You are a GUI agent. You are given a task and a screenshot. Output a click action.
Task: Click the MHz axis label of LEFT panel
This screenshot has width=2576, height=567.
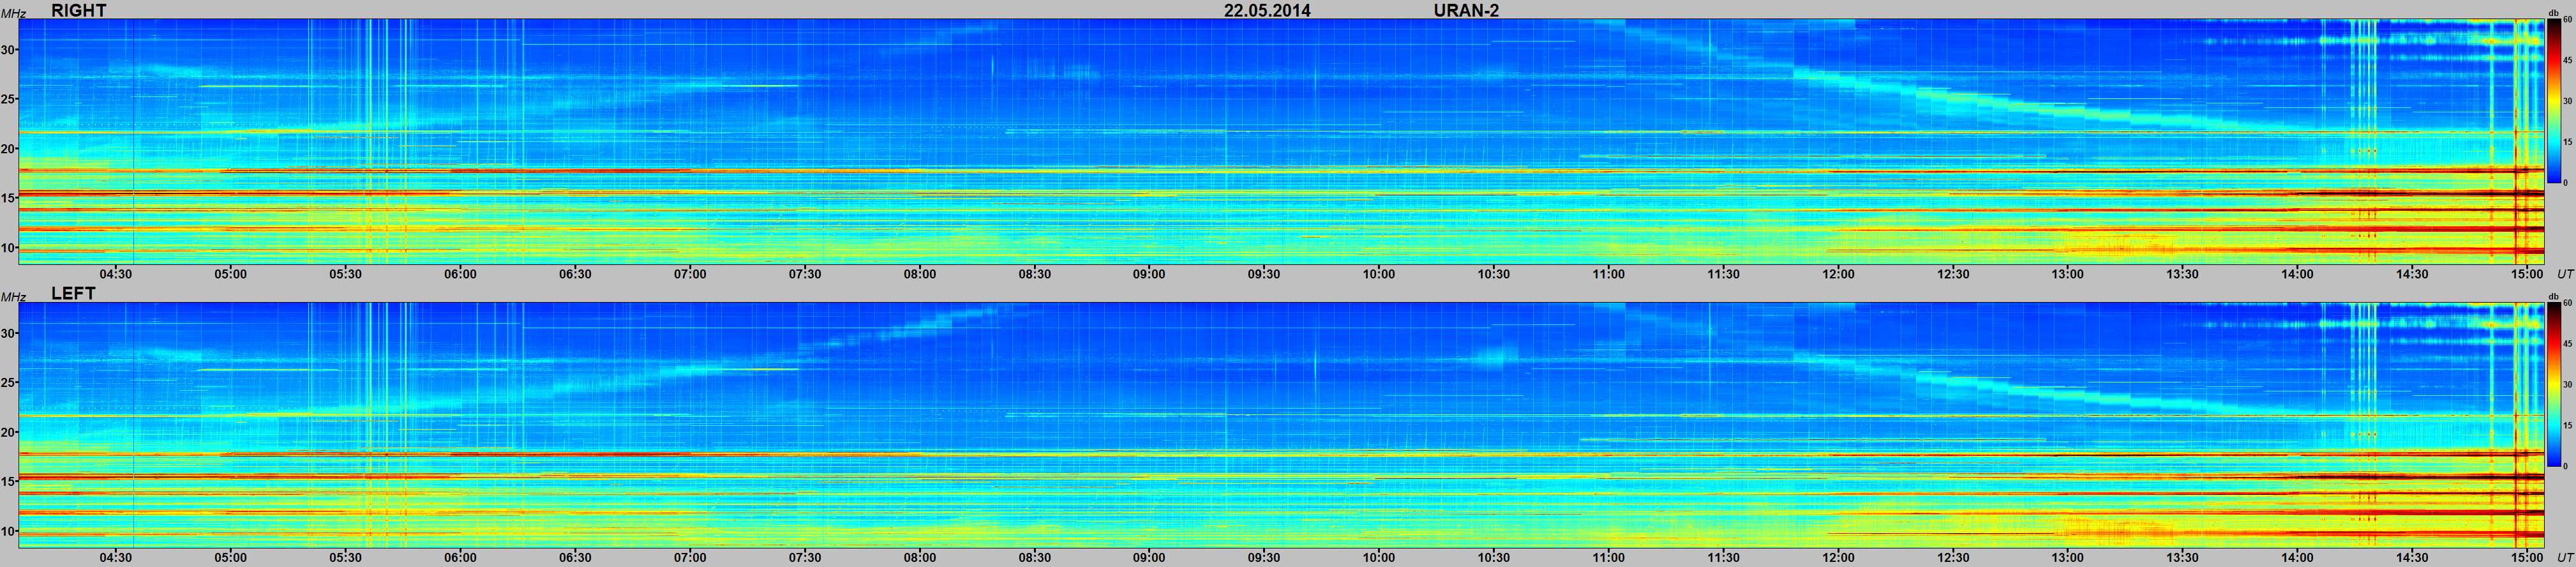pos(13,297)
